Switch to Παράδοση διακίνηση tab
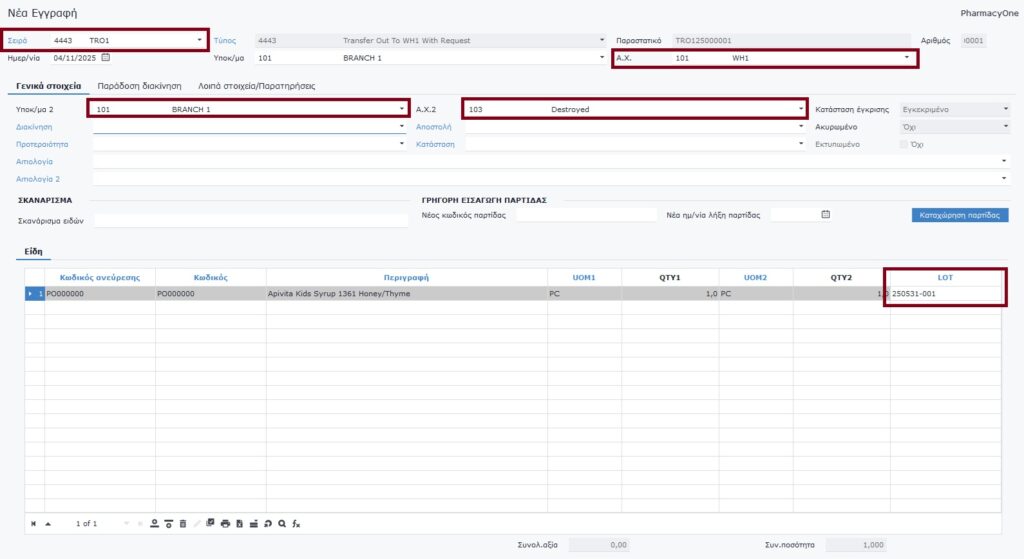The image size is (1024, 559). point(139,87)
